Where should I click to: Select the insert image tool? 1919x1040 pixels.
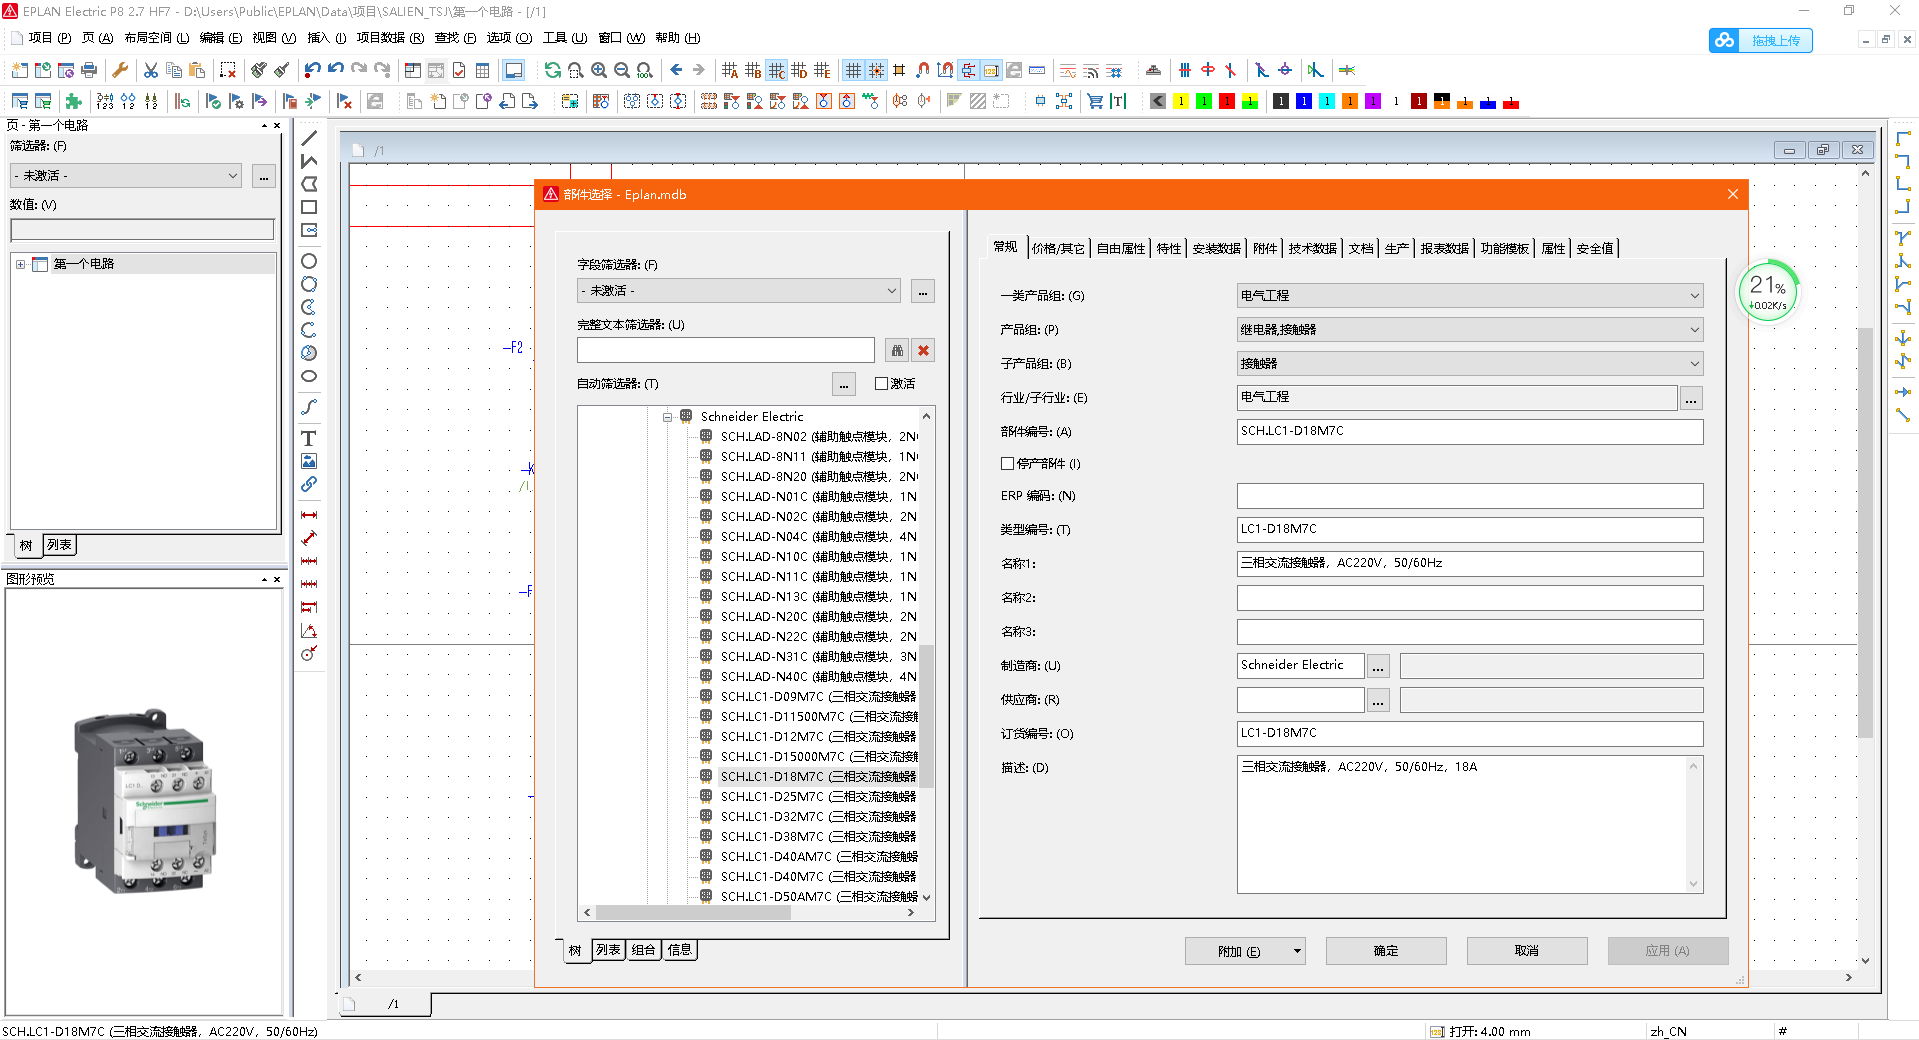pyautogui.click(x=309, y=461)
